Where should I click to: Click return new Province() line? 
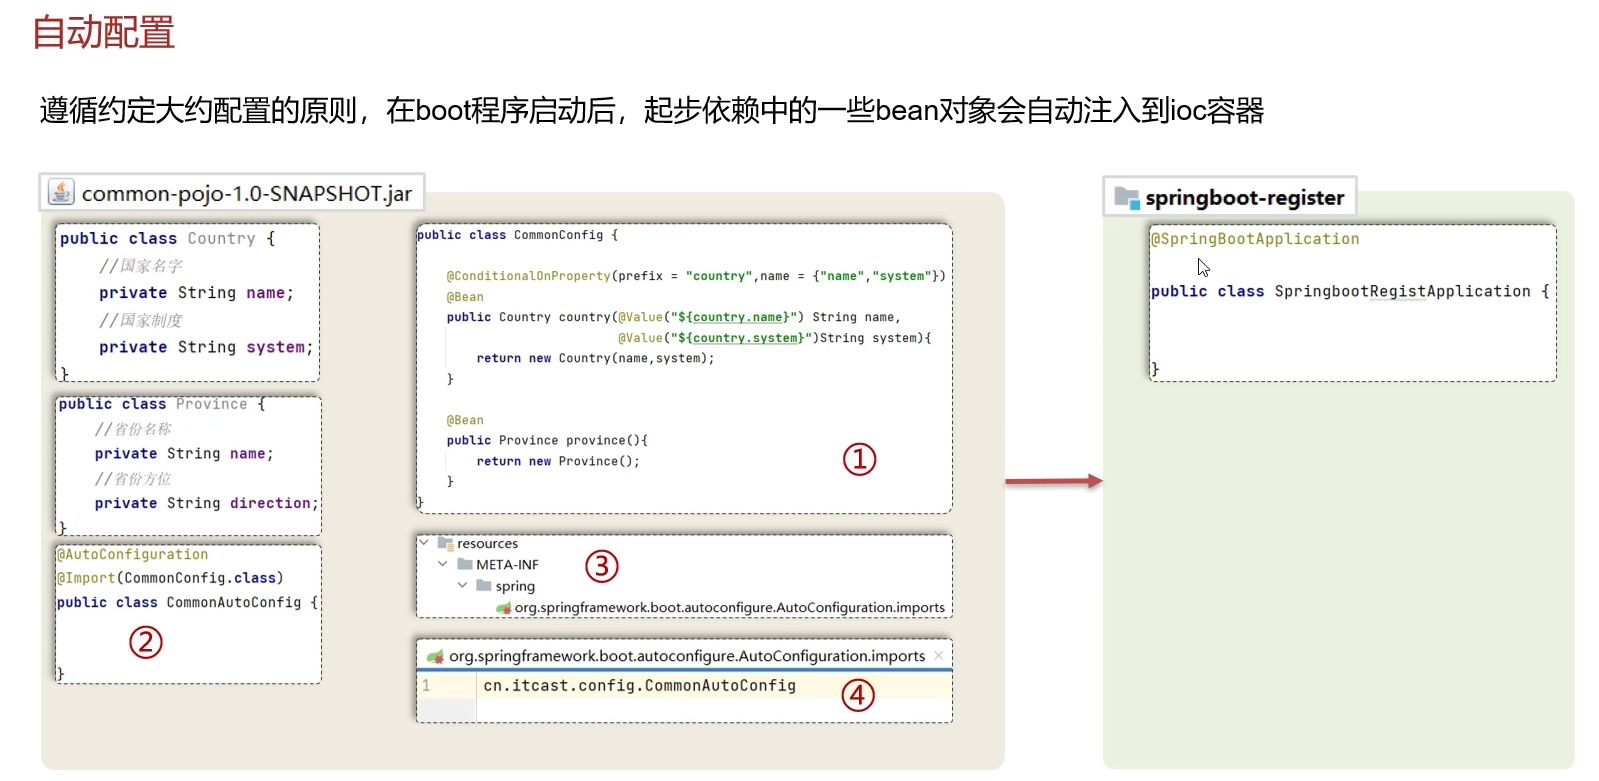click(x=558, y=461)
